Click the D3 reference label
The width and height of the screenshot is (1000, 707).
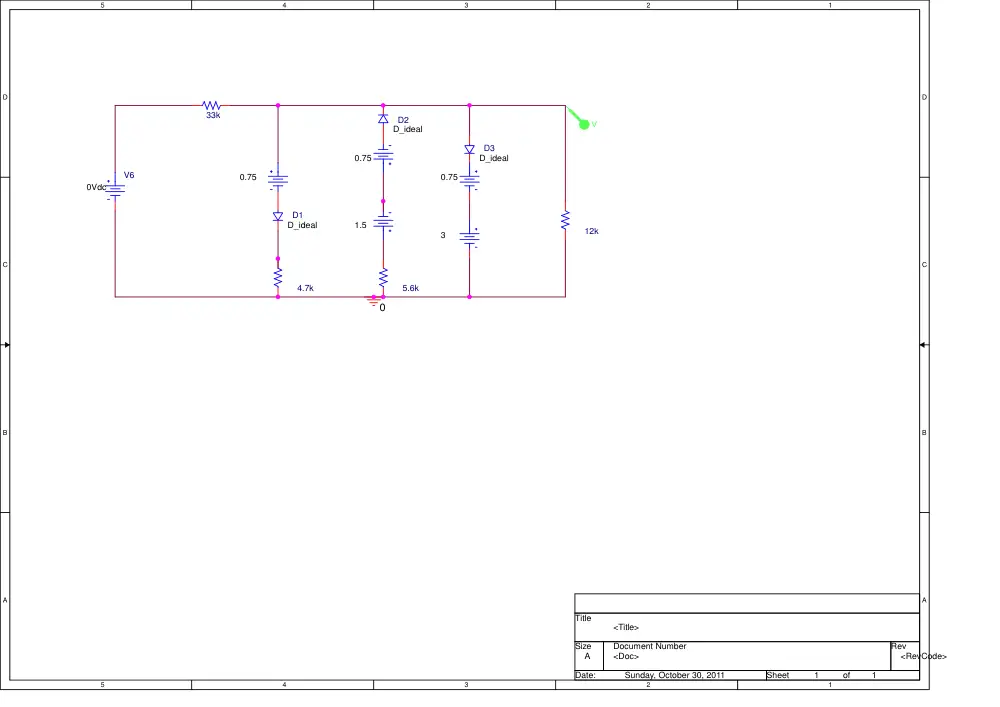[x=489, y=149]
